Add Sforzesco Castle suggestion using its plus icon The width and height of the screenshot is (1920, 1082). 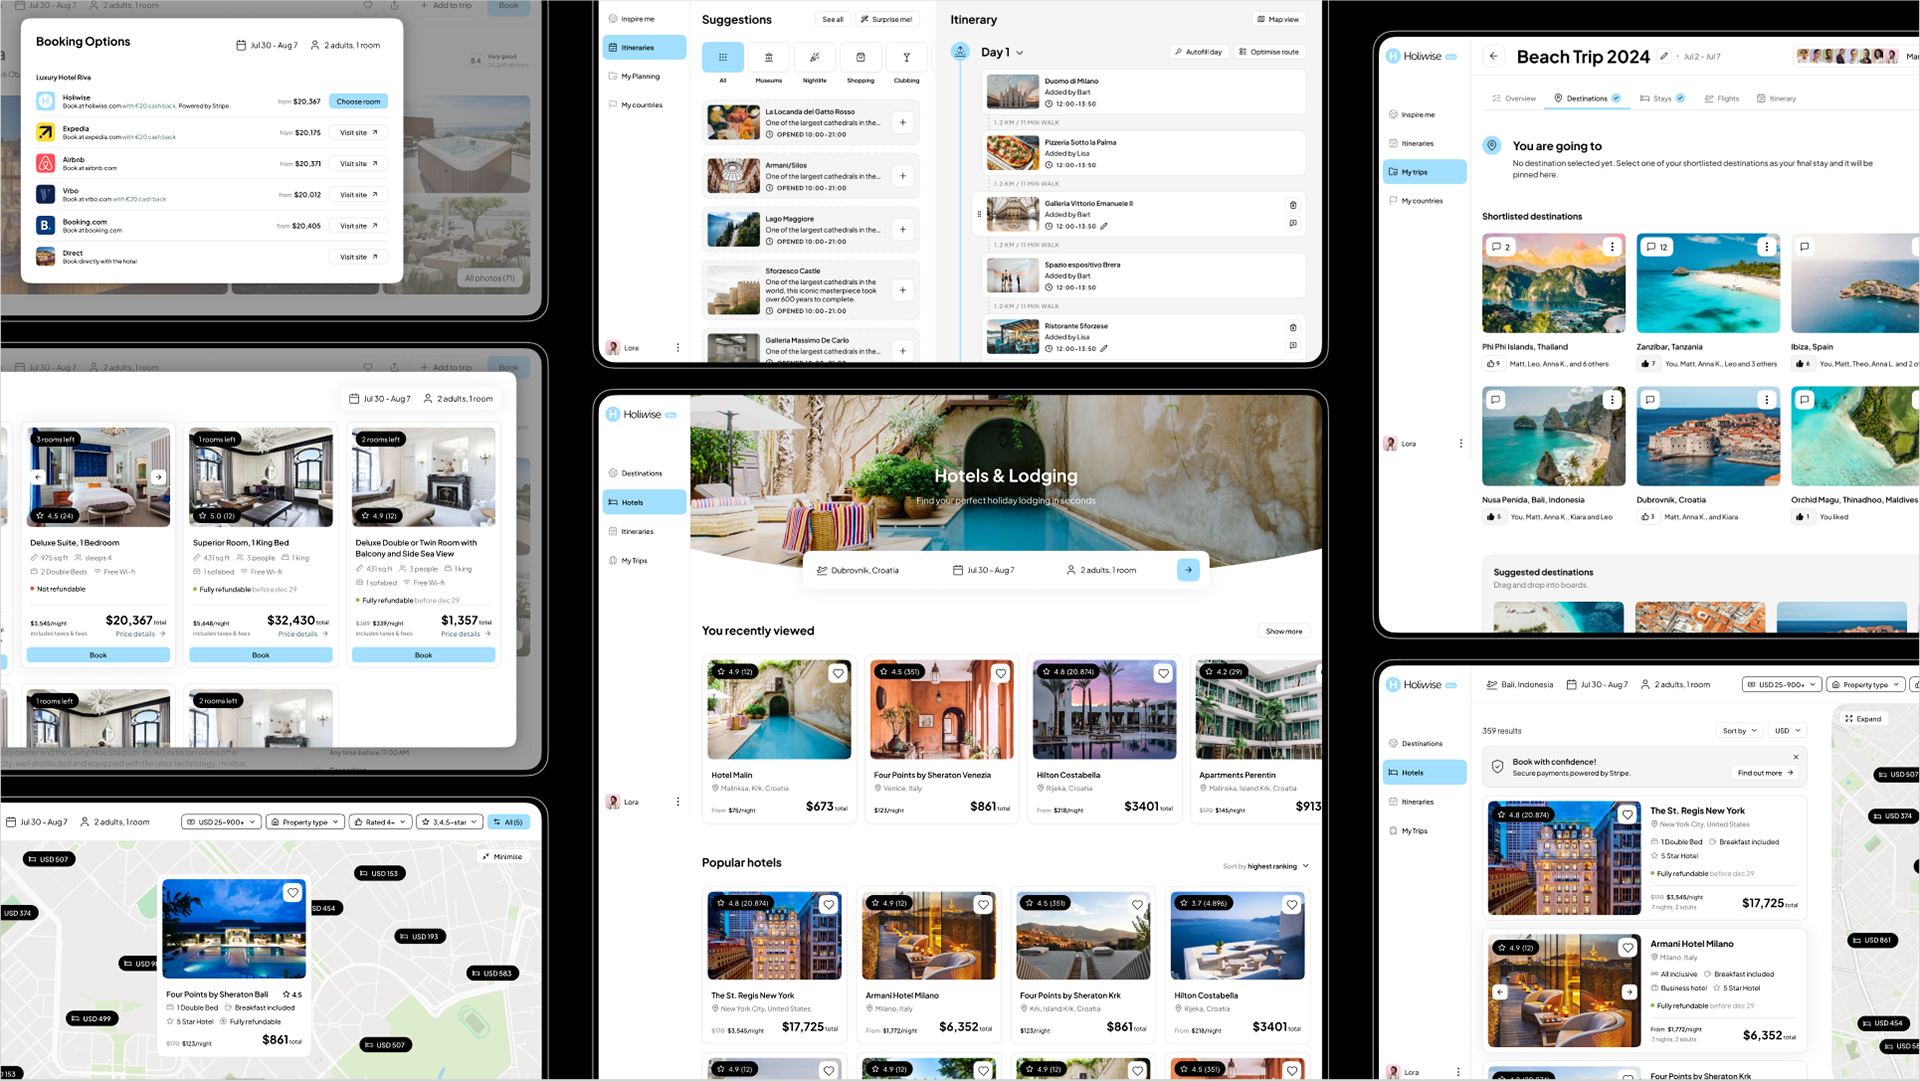tap(902, 290)
